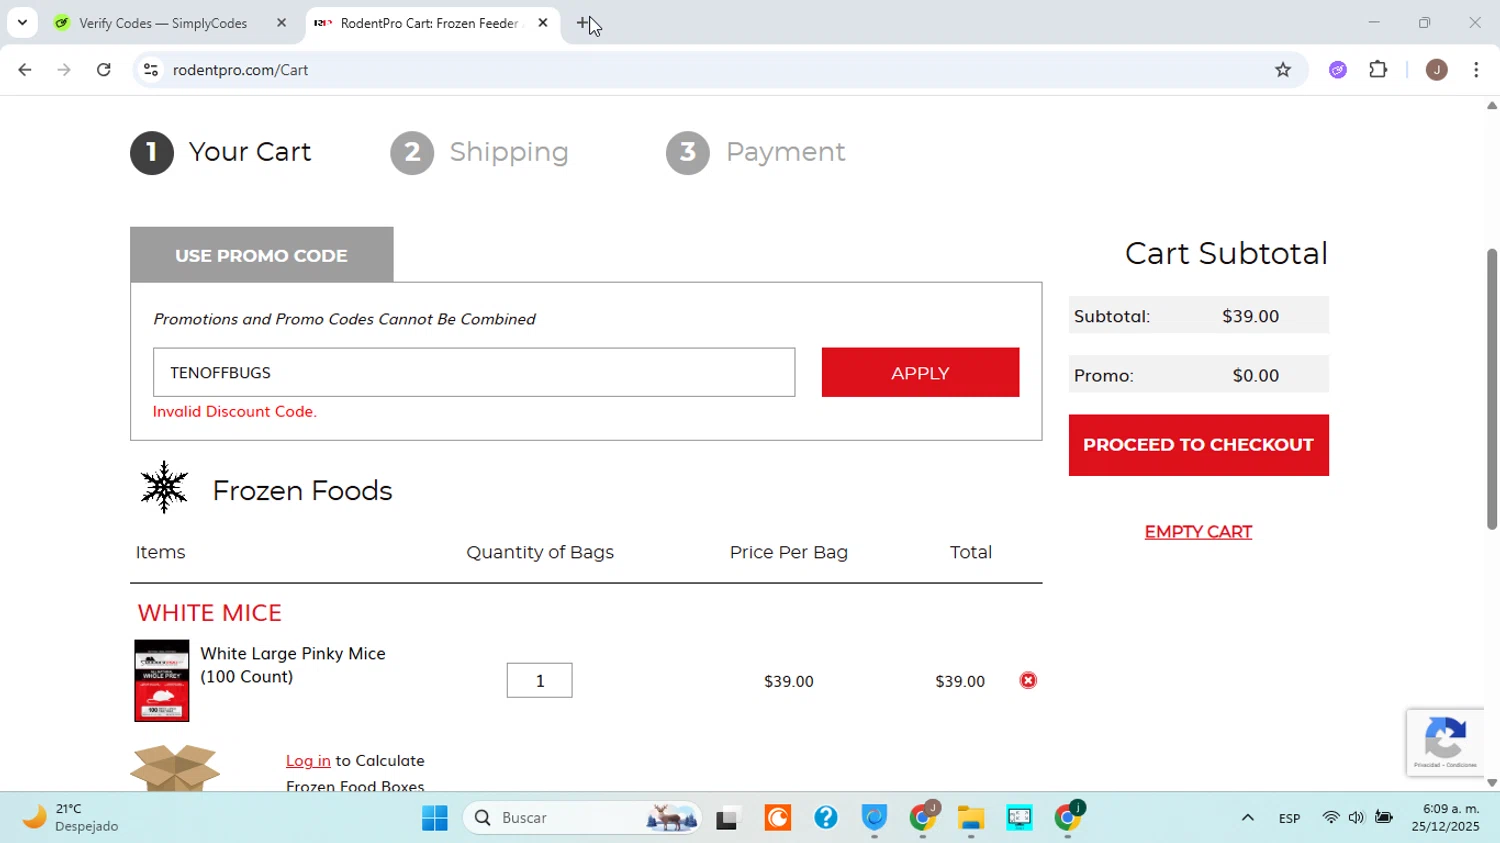Expand the tab search dropdown arrow
Viewport: 1500px width, 843px height.
(x=22, y=22)
